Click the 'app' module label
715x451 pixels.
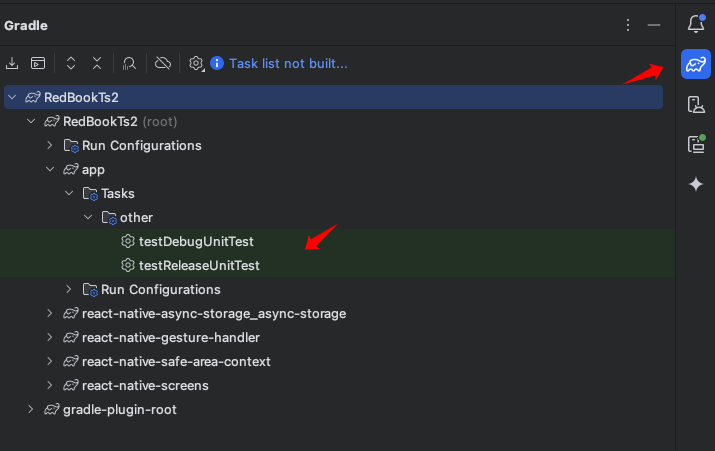click(x=93, y=170)
